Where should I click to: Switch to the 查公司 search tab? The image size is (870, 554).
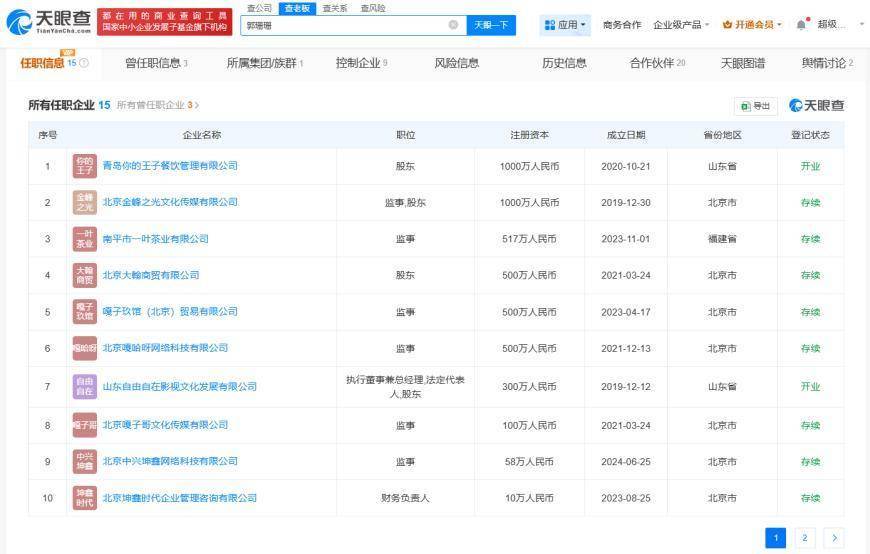coord(259,8)
